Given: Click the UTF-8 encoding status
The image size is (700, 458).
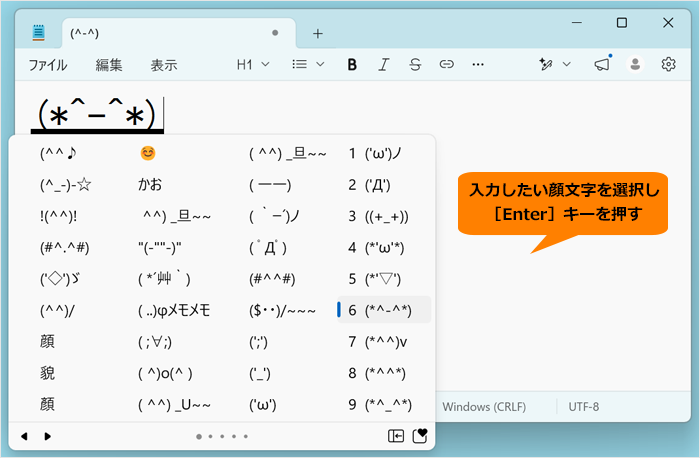Looking at the screenshot, I should pyautogui.click(x=583, y=407).
